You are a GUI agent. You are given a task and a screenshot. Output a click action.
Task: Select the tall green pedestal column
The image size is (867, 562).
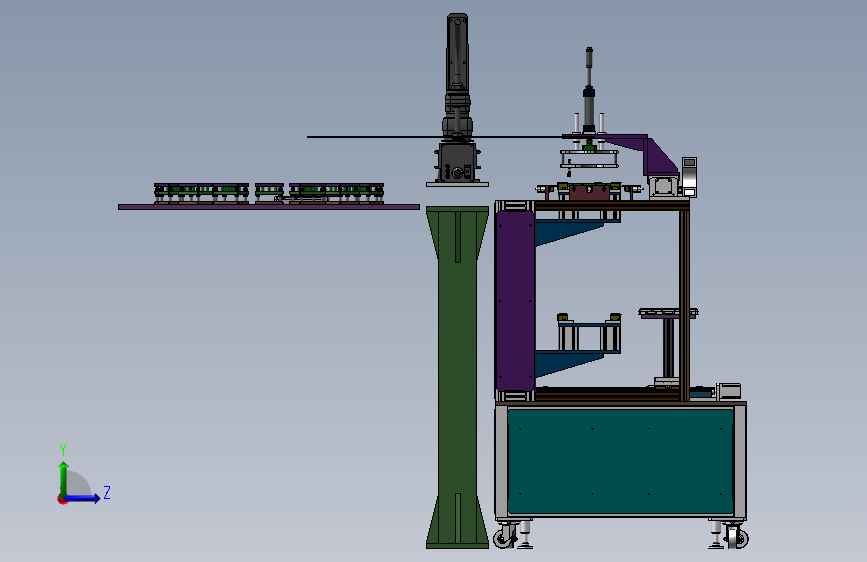coord(457,377)
